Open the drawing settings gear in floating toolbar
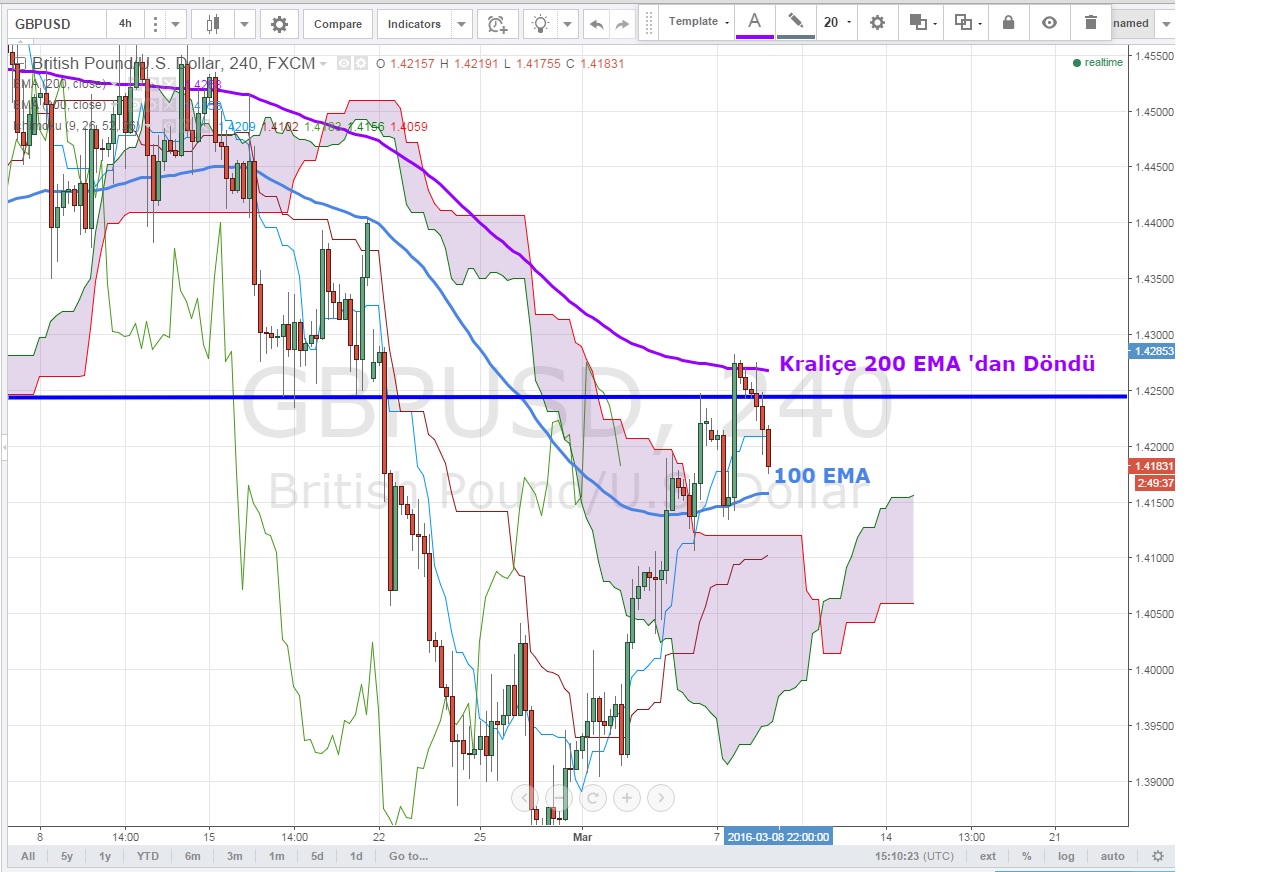 (877, 22)
